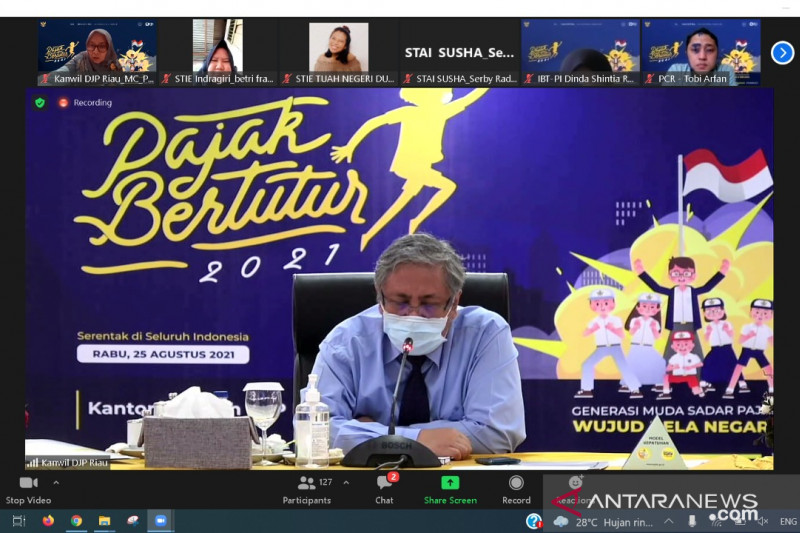The image size is (800, 533).
Task: Click the Stop Video camera button
Action: (28, 490)
